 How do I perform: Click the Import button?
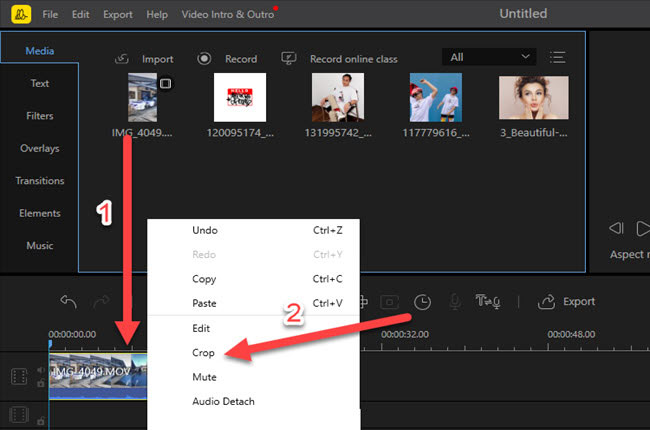pos(145,59)
